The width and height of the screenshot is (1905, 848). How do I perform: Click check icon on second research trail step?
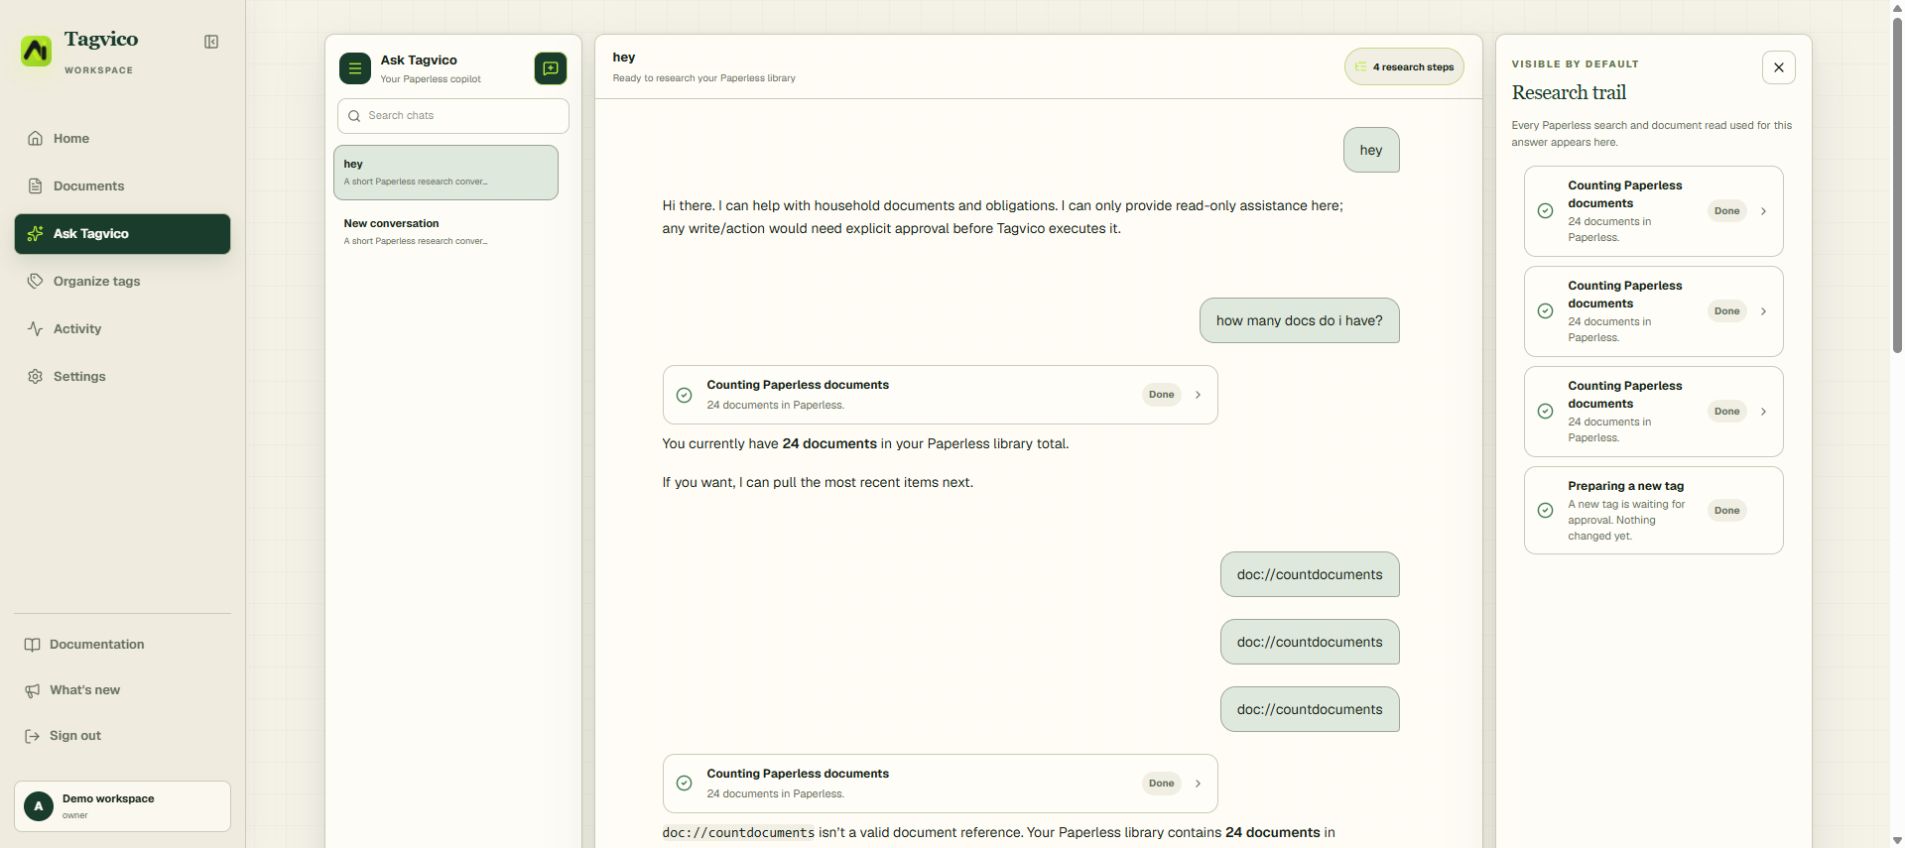(x=1545, y=311)
